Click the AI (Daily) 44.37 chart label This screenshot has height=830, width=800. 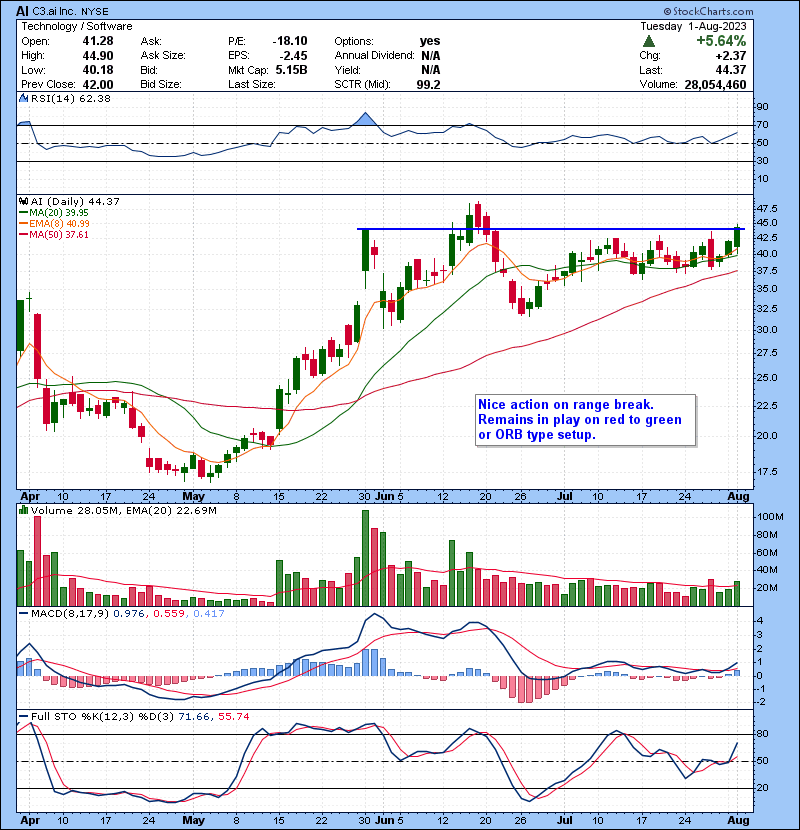tap(75, 201)
